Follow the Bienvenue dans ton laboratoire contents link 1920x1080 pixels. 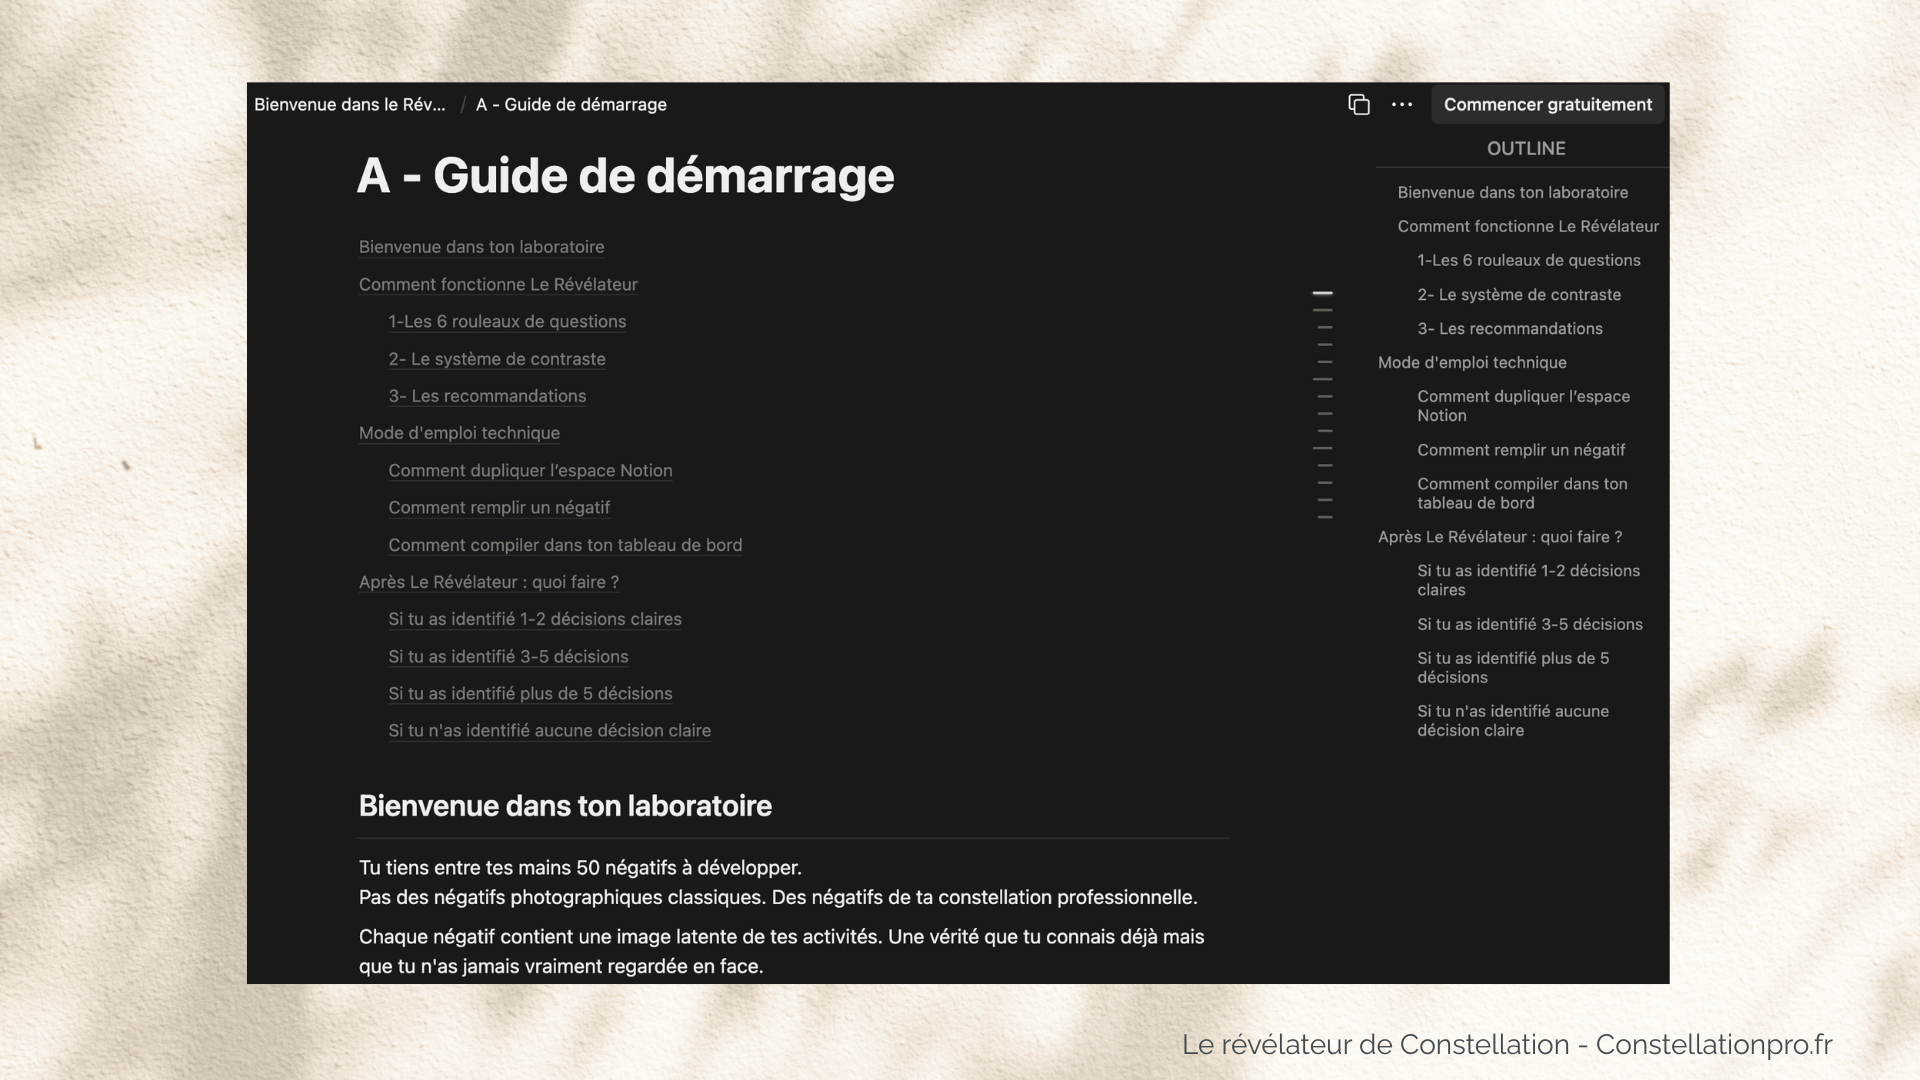[x=481, y=247]
